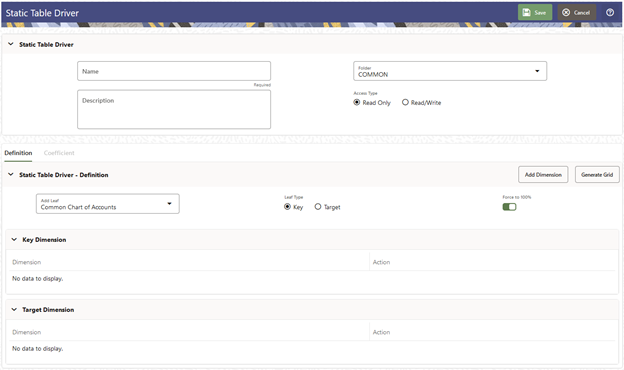Open the help question mark icon
Image resolution: width=624 pixels, height=370 pixels.
[610, 12]
